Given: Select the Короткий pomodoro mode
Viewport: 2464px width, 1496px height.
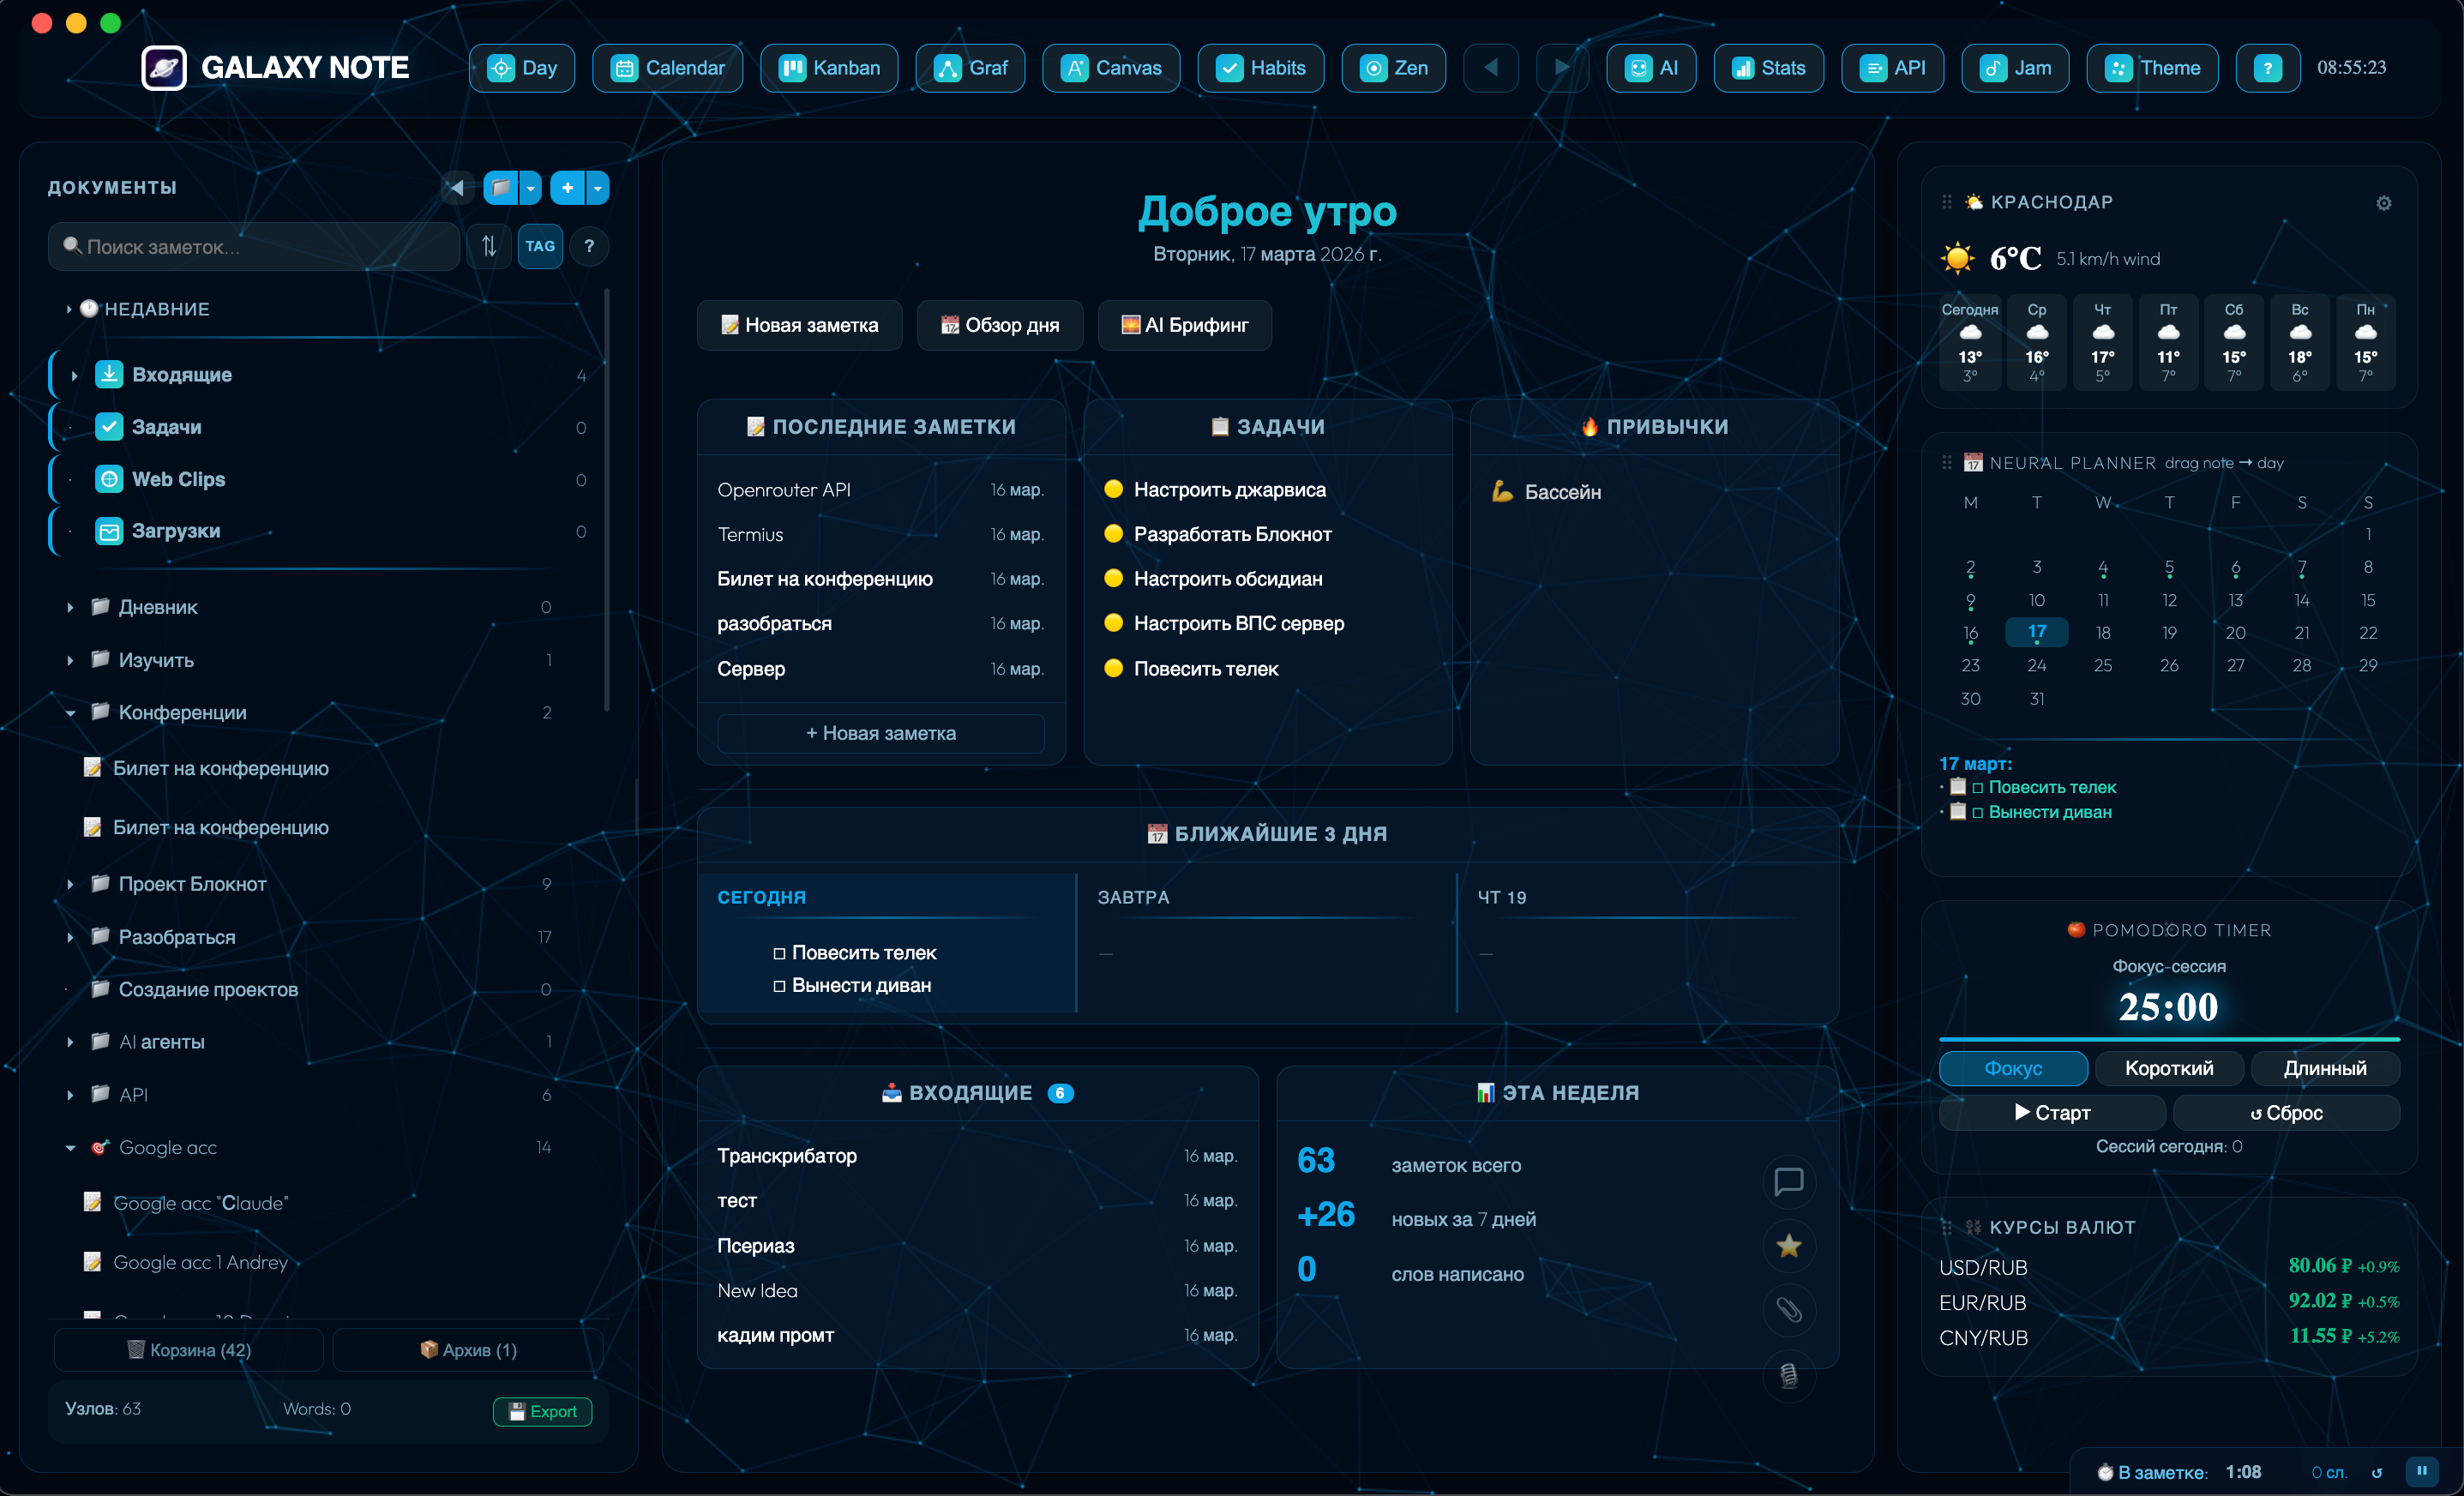Looking at the screenshot, I should [2168, 1068].
